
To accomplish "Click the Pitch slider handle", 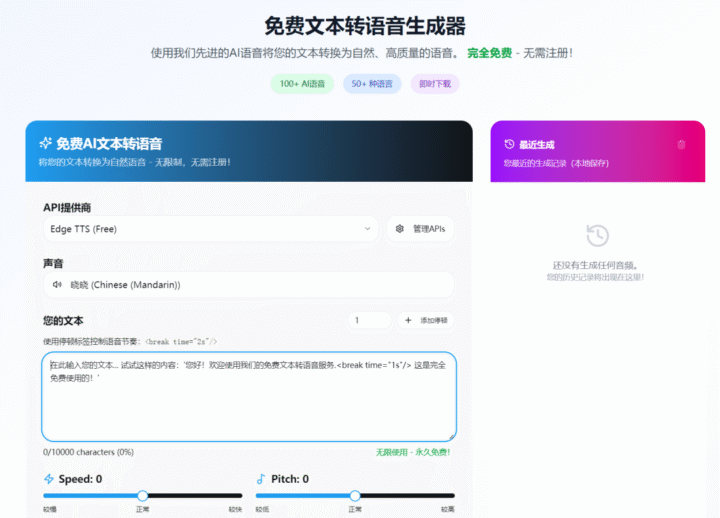I will point(355,495).
